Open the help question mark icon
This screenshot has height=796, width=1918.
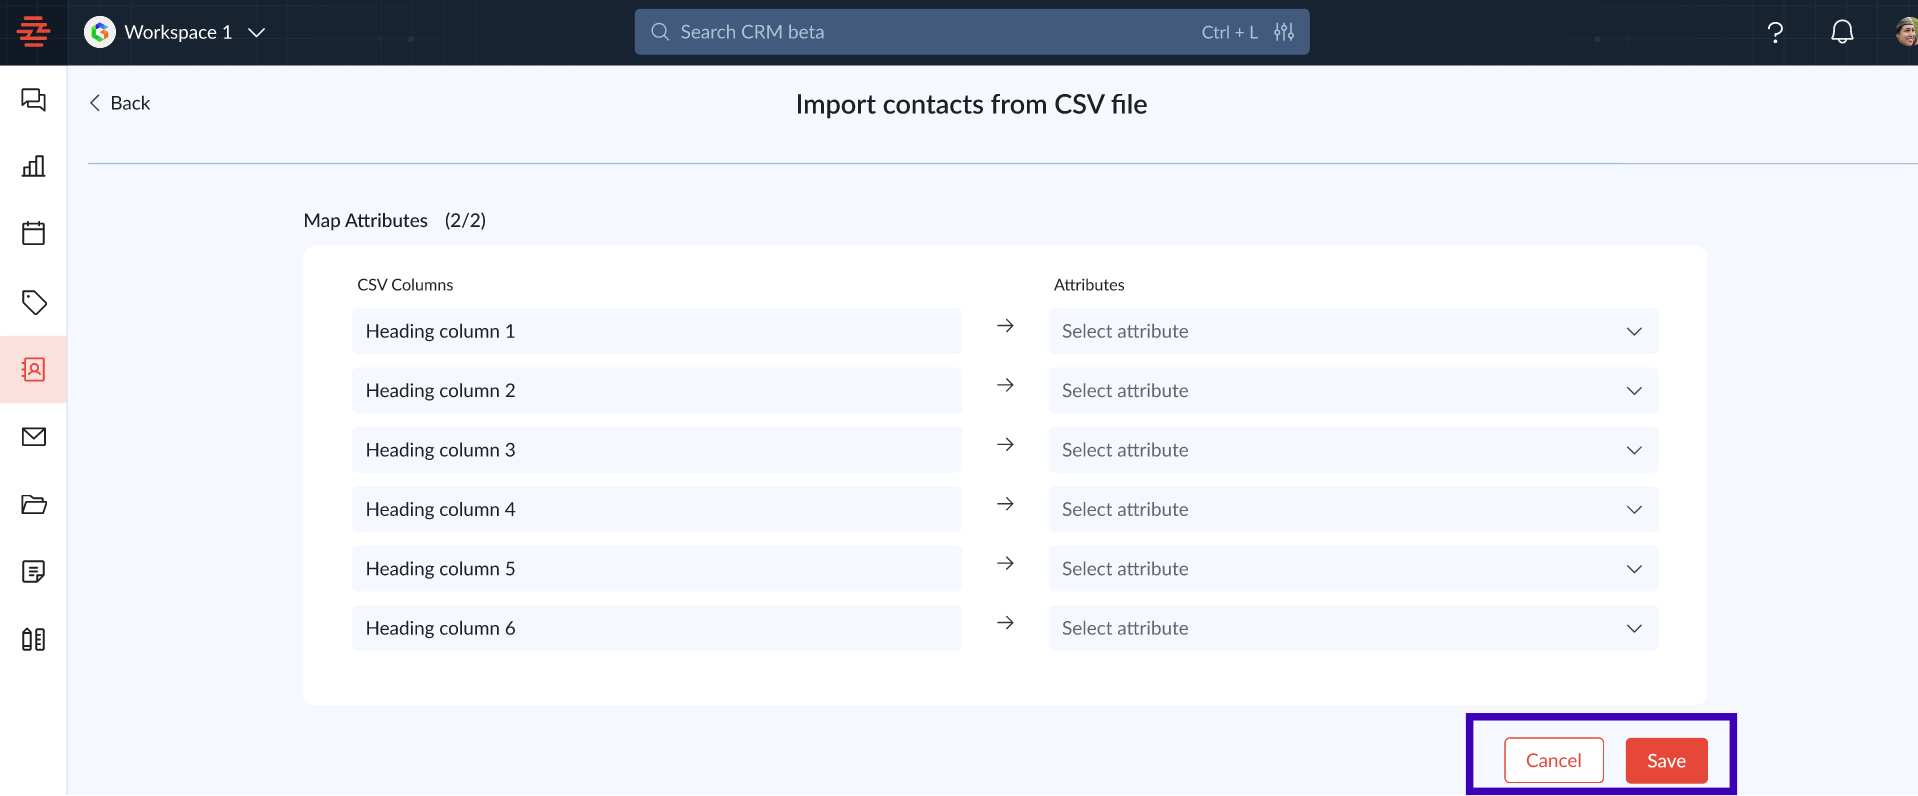click(1775, 32)
